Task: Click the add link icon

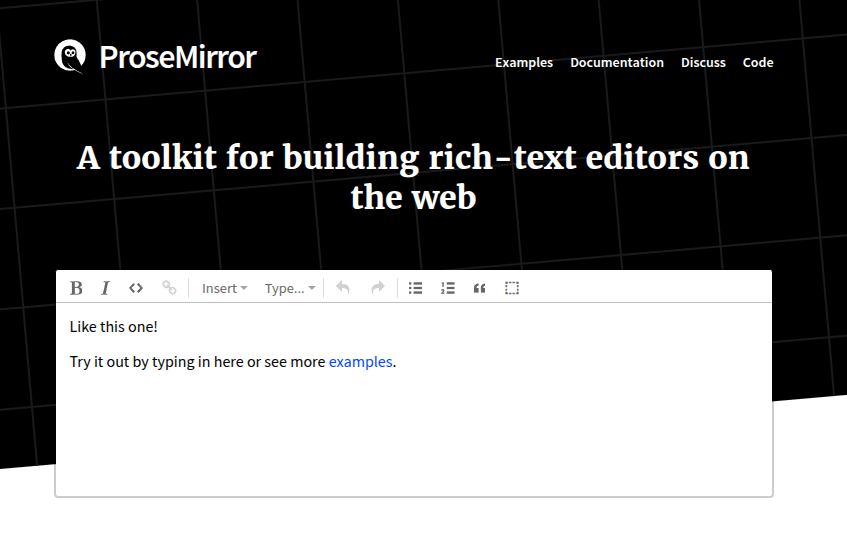Action: click(169, 288)
